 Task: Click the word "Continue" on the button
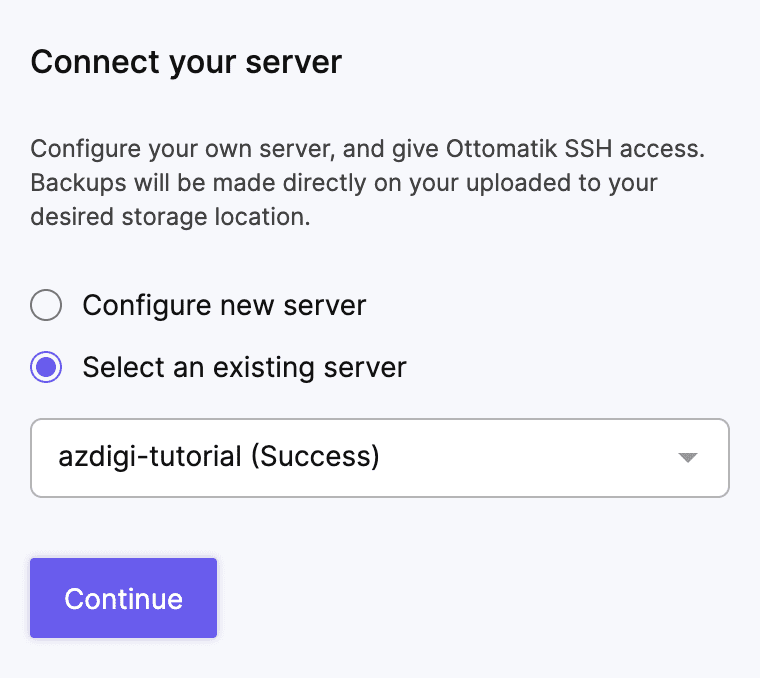(x=123, y=599)
